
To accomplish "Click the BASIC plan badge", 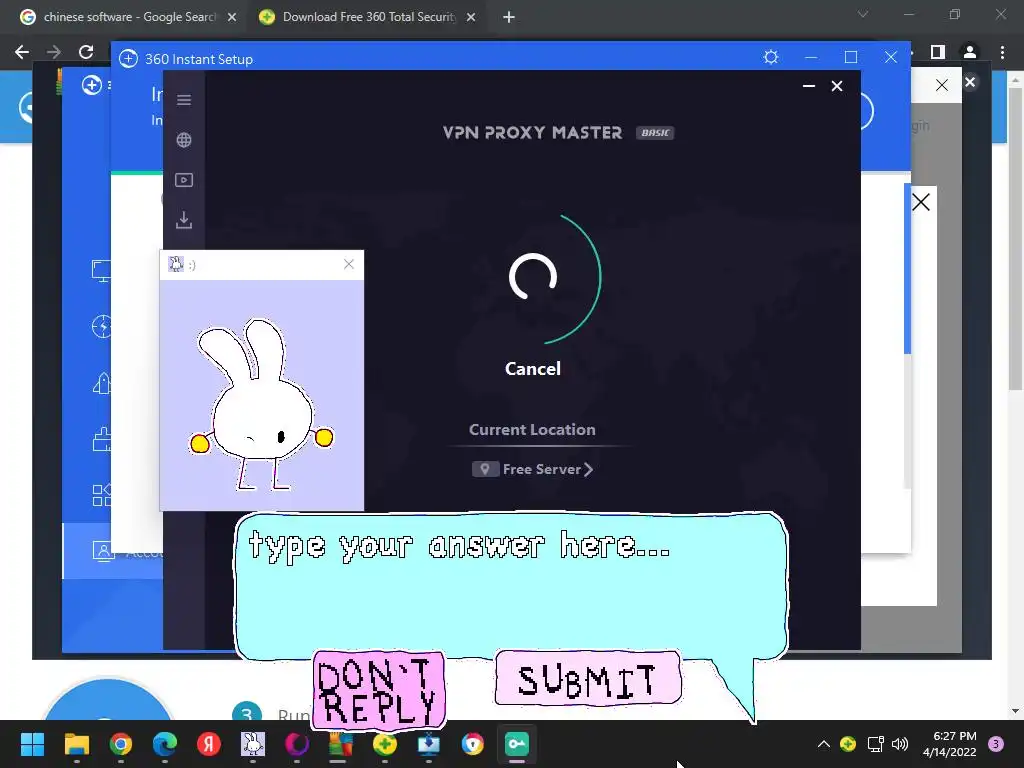I will [655, 133].
